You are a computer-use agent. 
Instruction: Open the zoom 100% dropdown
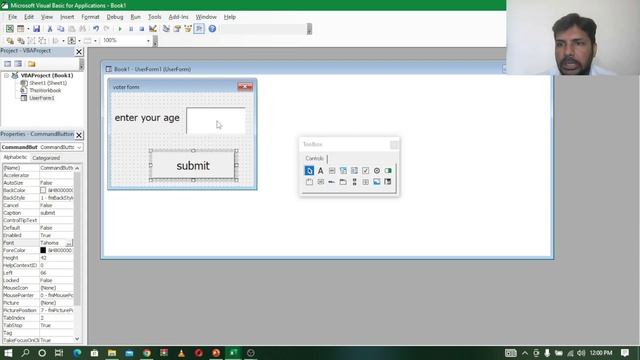point(148,40)
